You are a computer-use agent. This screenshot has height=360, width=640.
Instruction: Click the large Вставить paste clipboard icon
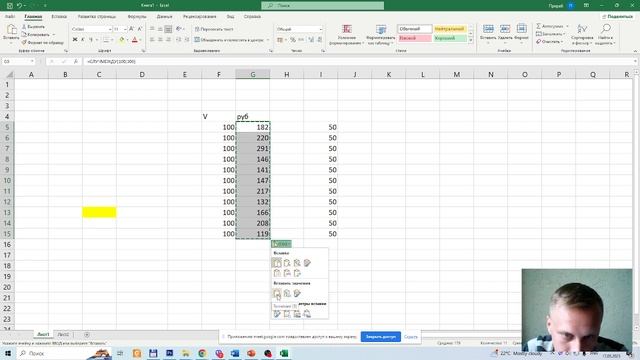(11, 29)
